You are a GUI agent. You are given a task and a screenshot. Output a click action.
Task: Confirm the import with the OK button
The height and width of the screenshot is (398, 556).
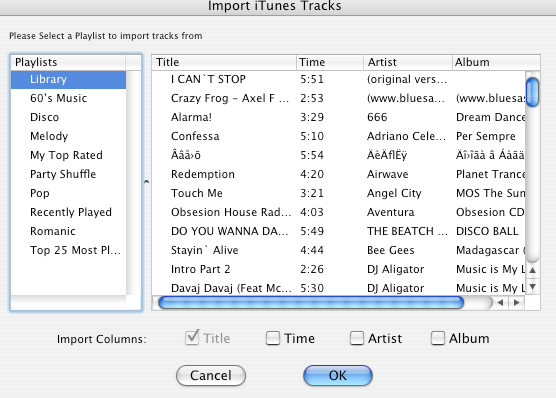pos(338,375)
